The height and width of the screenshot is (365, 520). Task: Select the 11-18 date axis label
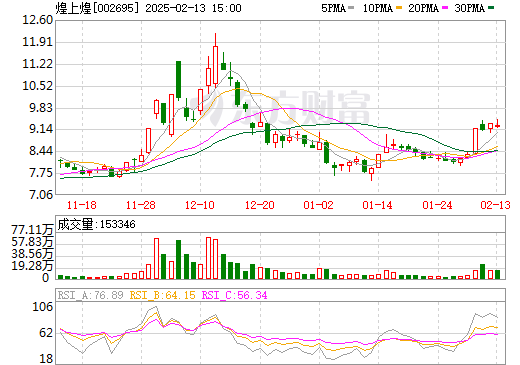(82, 205)
